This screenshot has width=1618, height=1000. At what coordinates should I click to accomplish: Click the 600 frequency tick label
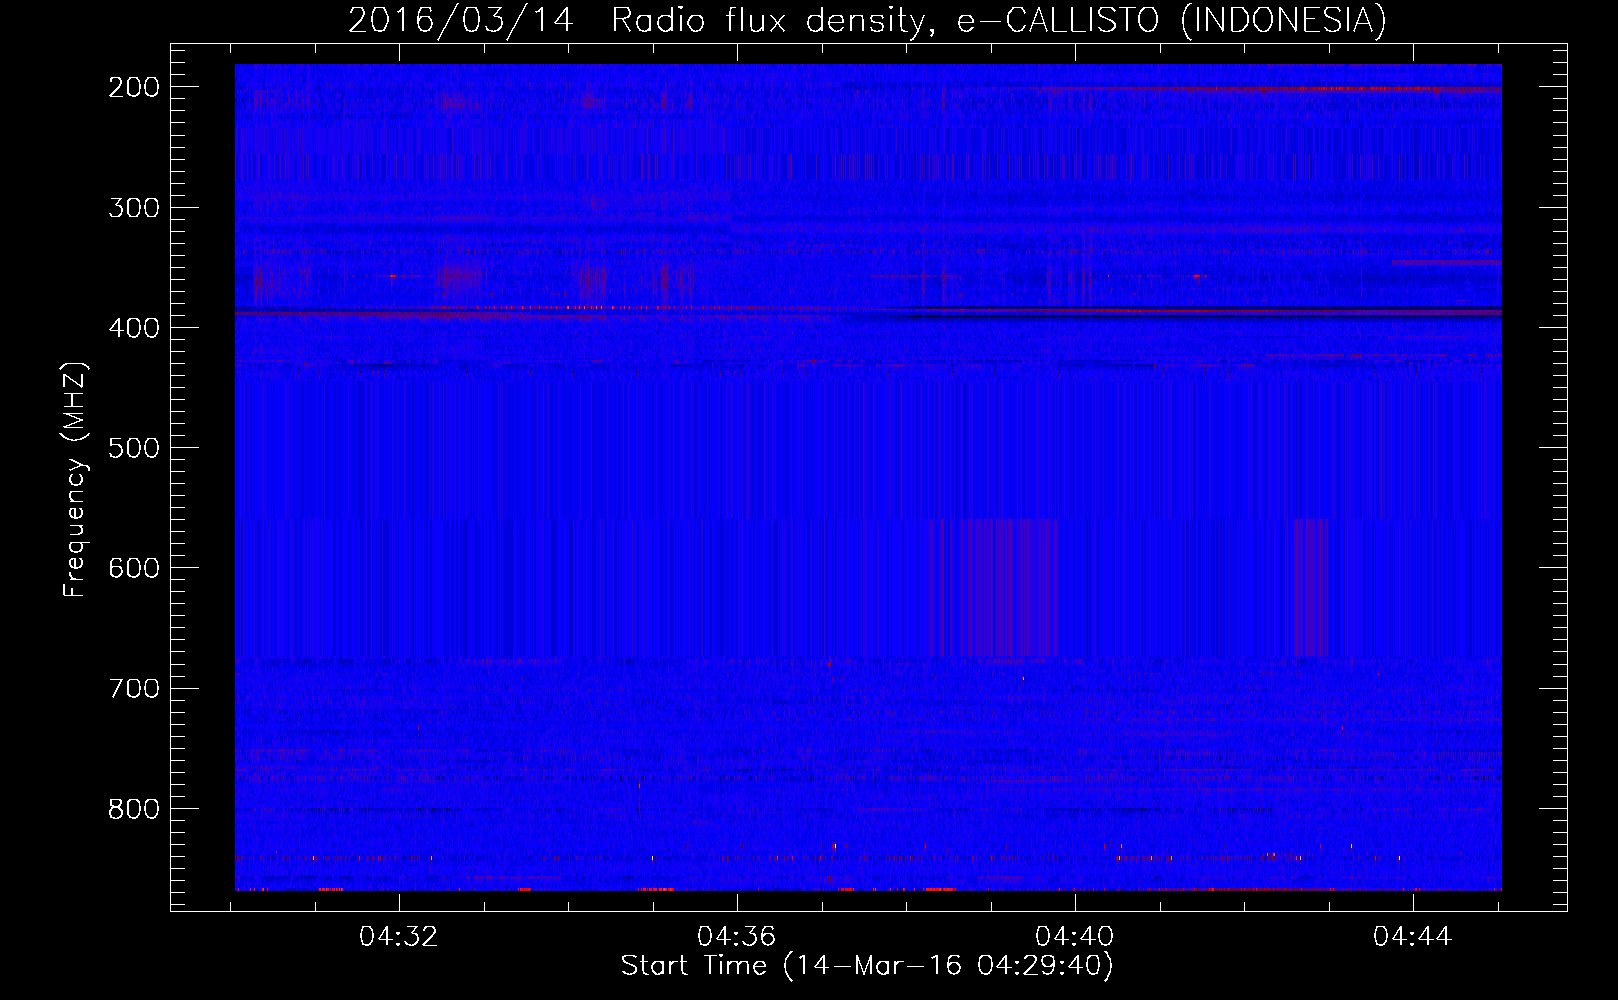(134, 568)
